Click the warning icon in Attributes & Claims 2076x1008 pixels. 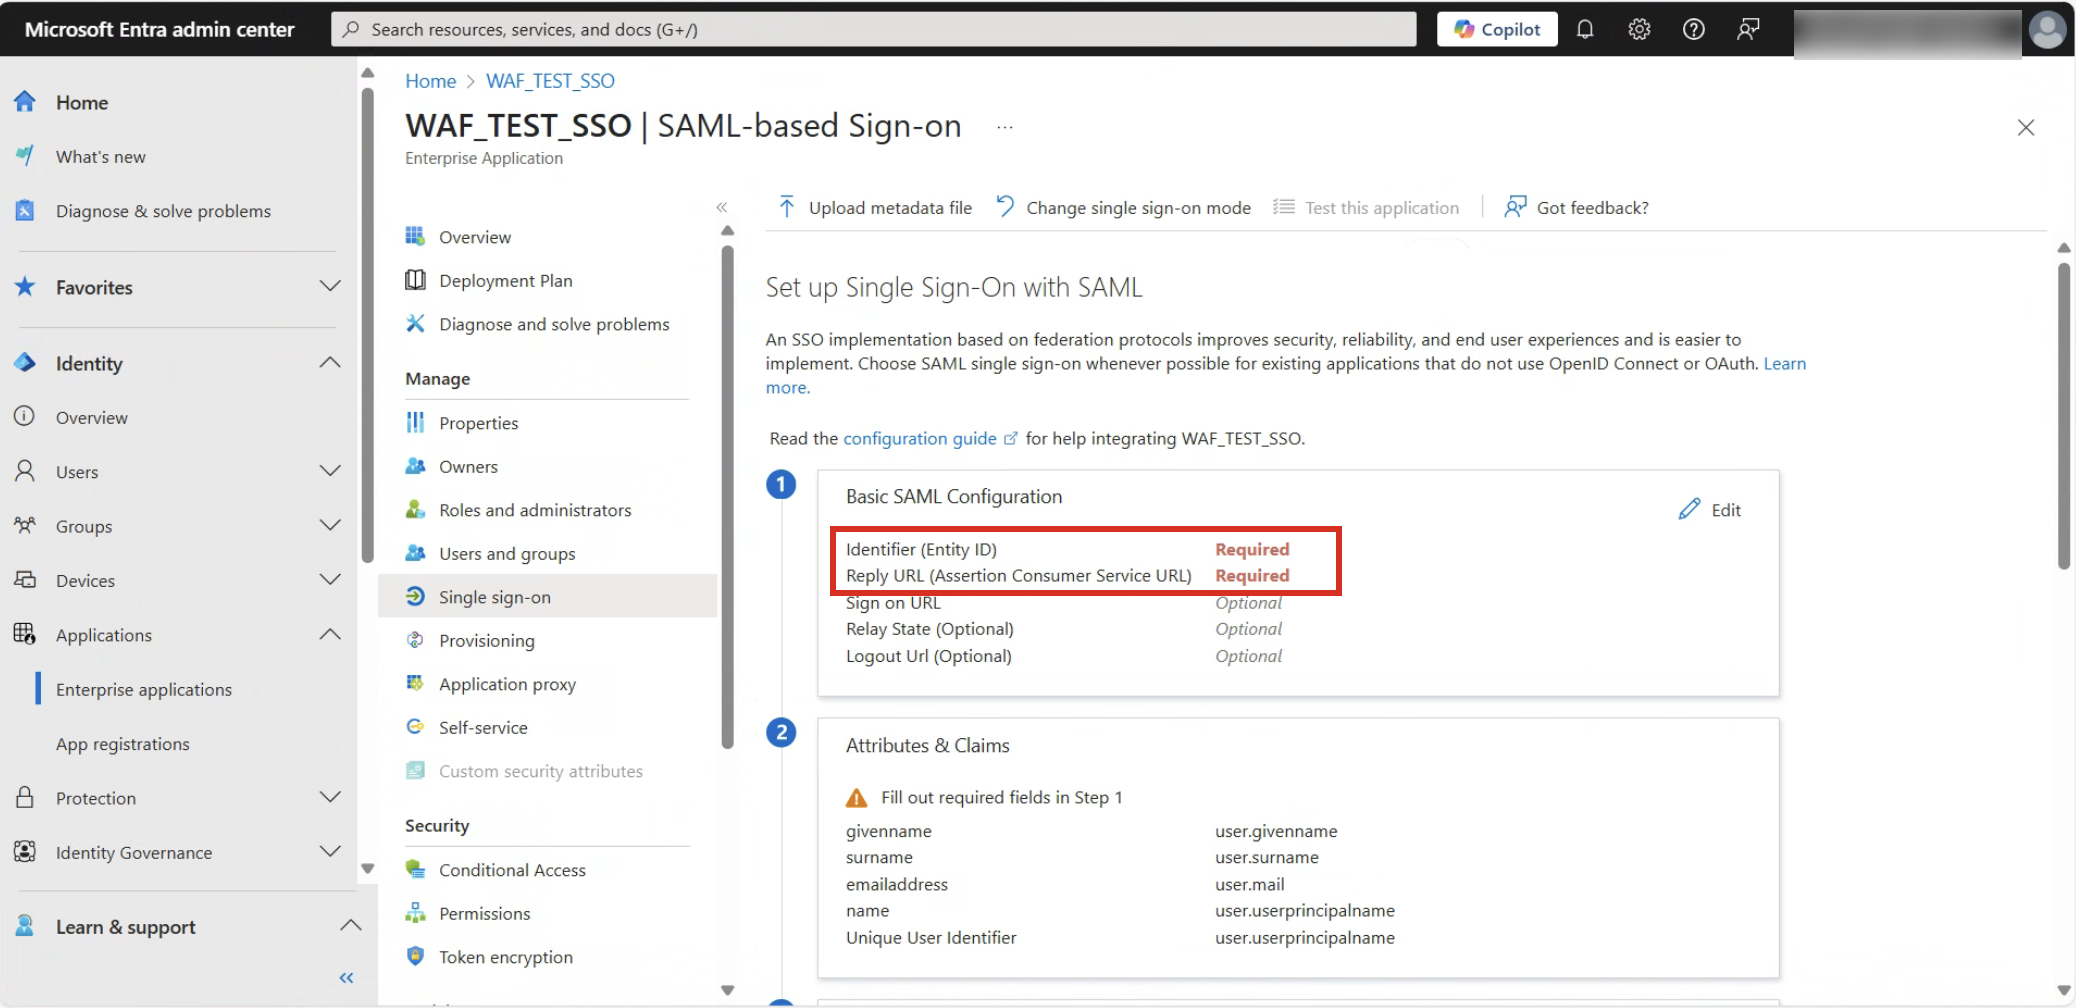pyautogui.click(x=857, y=798)
